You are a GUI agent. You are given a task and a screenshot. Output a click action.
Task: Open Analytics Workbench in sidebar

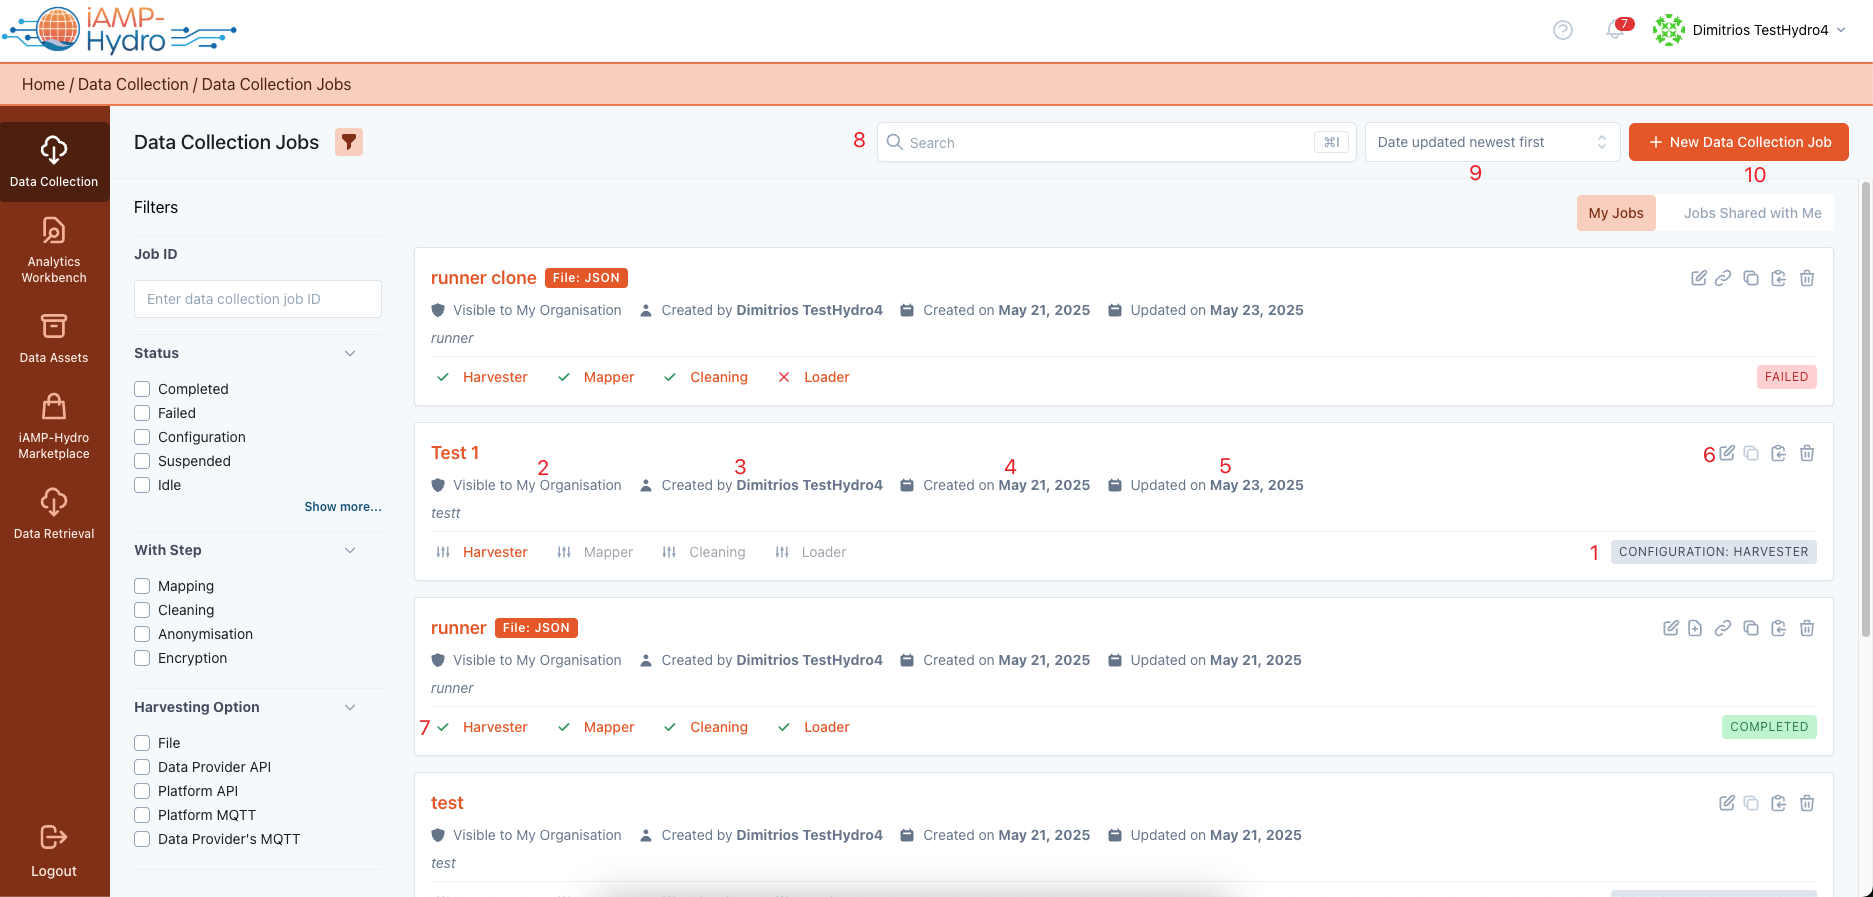coord(54,250)
